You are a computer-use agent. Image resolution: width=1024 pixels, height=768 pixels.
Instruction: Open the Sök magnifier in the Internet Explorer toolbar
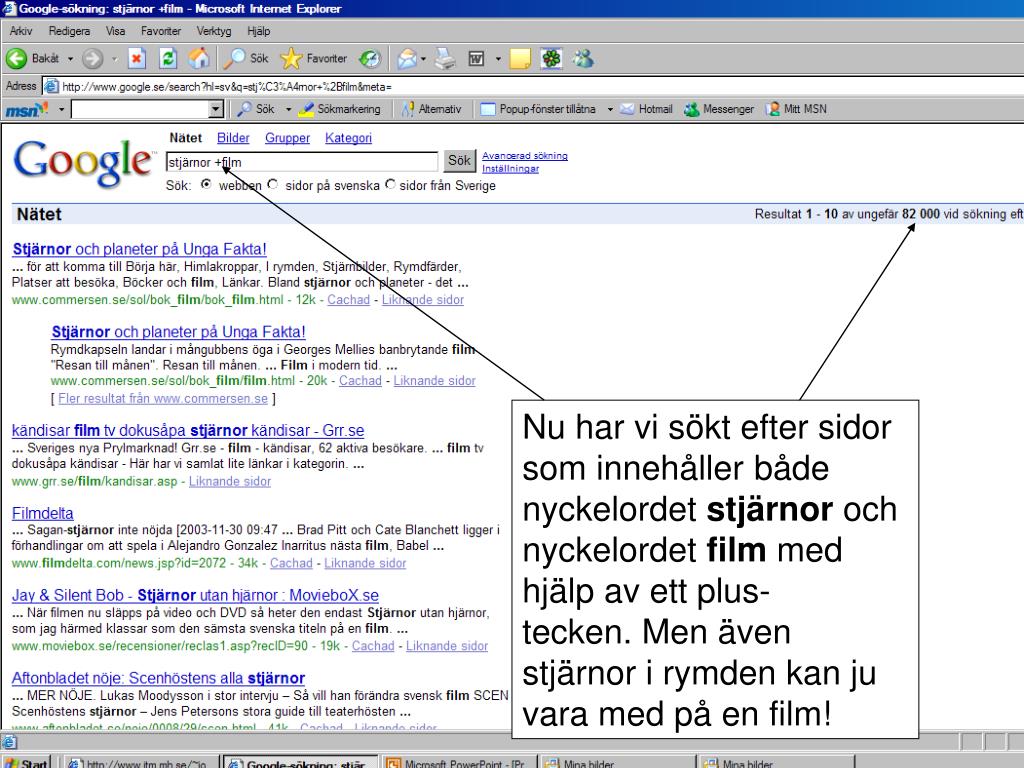pos(246,59)
